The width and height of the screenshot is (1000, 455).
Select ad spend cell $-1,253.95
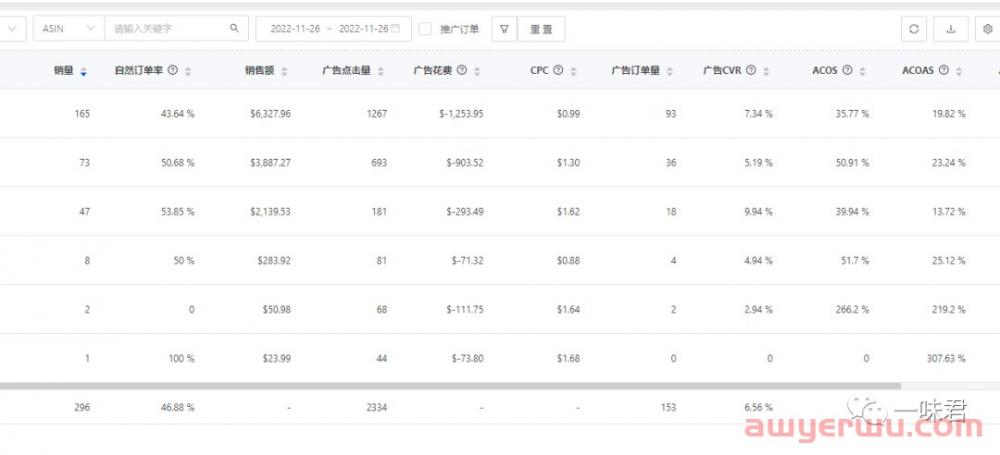461,114
